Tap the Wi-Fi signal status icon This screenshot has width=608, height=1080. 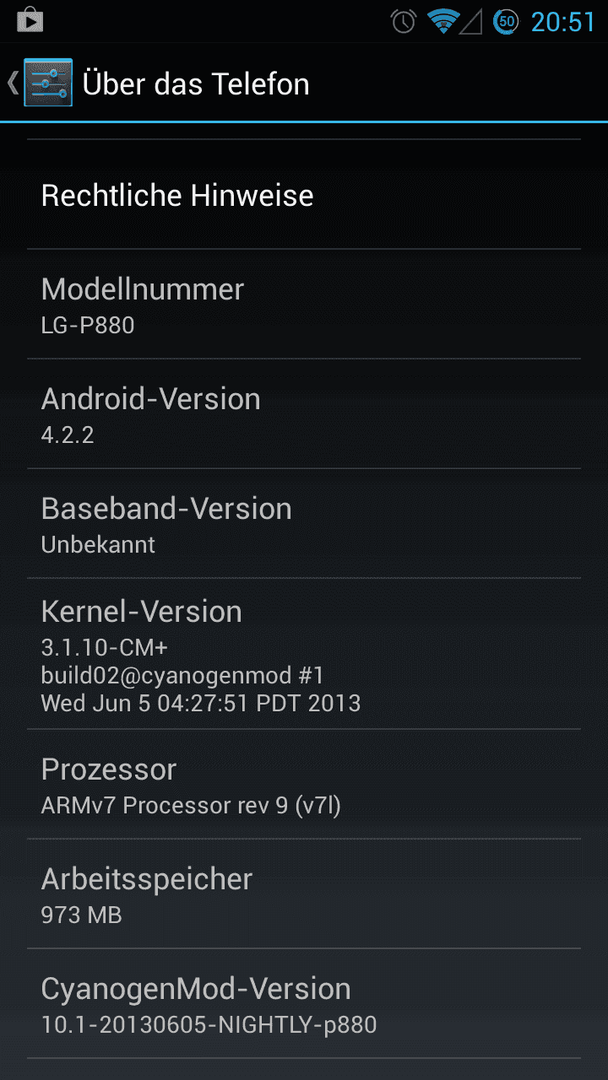[x=443, y=21]
